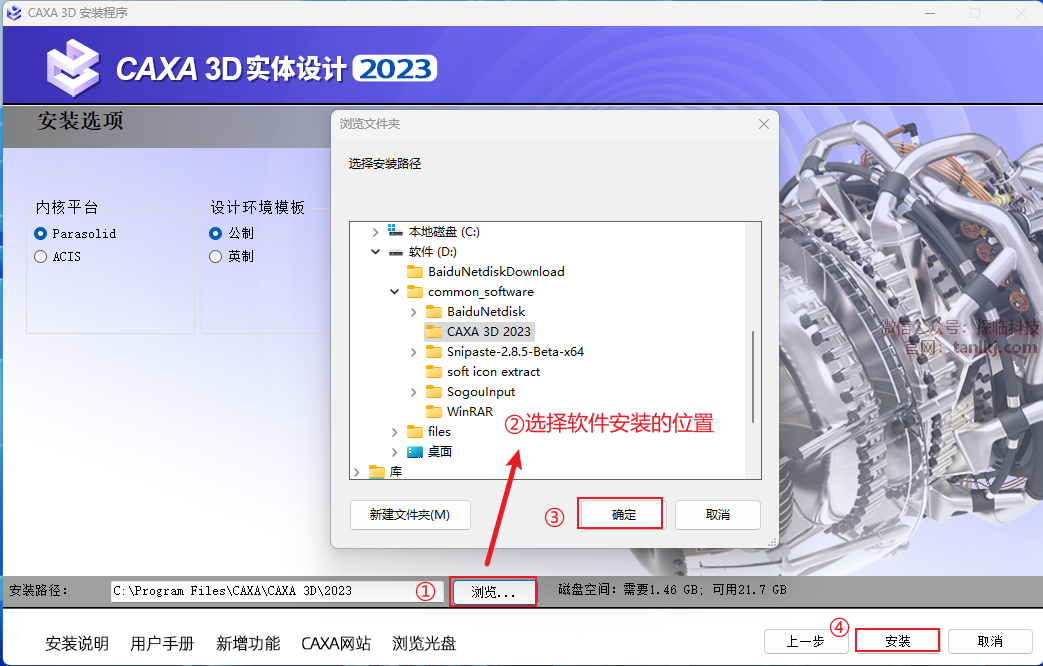This screenshot has width=1043, height=666.
Task: Click 磁盘空间 disk space text
Action: [672, 589]
